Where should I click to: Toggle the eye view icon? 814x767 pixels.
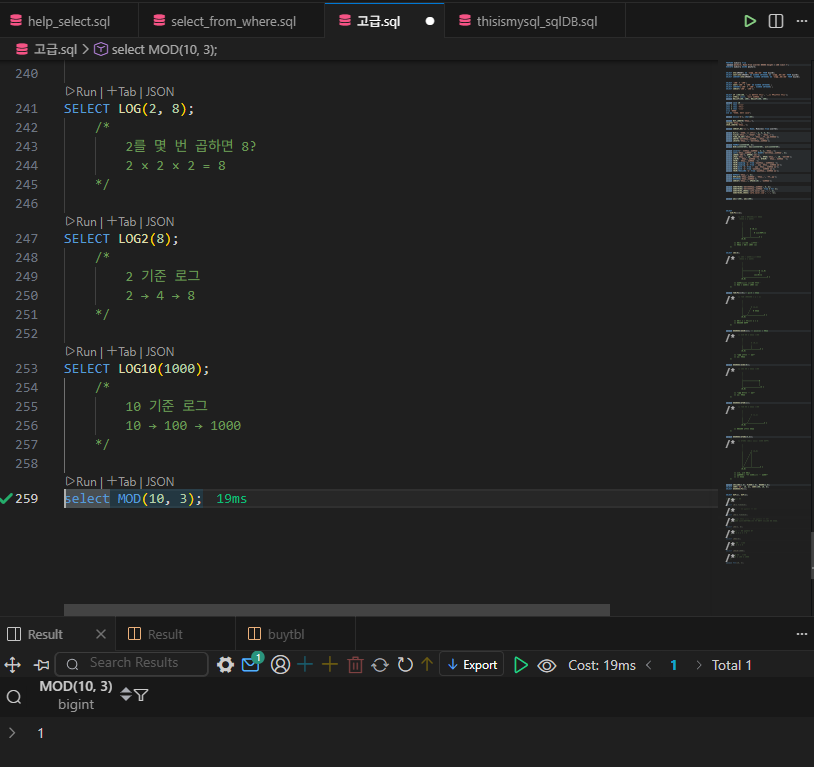point(547,665)
